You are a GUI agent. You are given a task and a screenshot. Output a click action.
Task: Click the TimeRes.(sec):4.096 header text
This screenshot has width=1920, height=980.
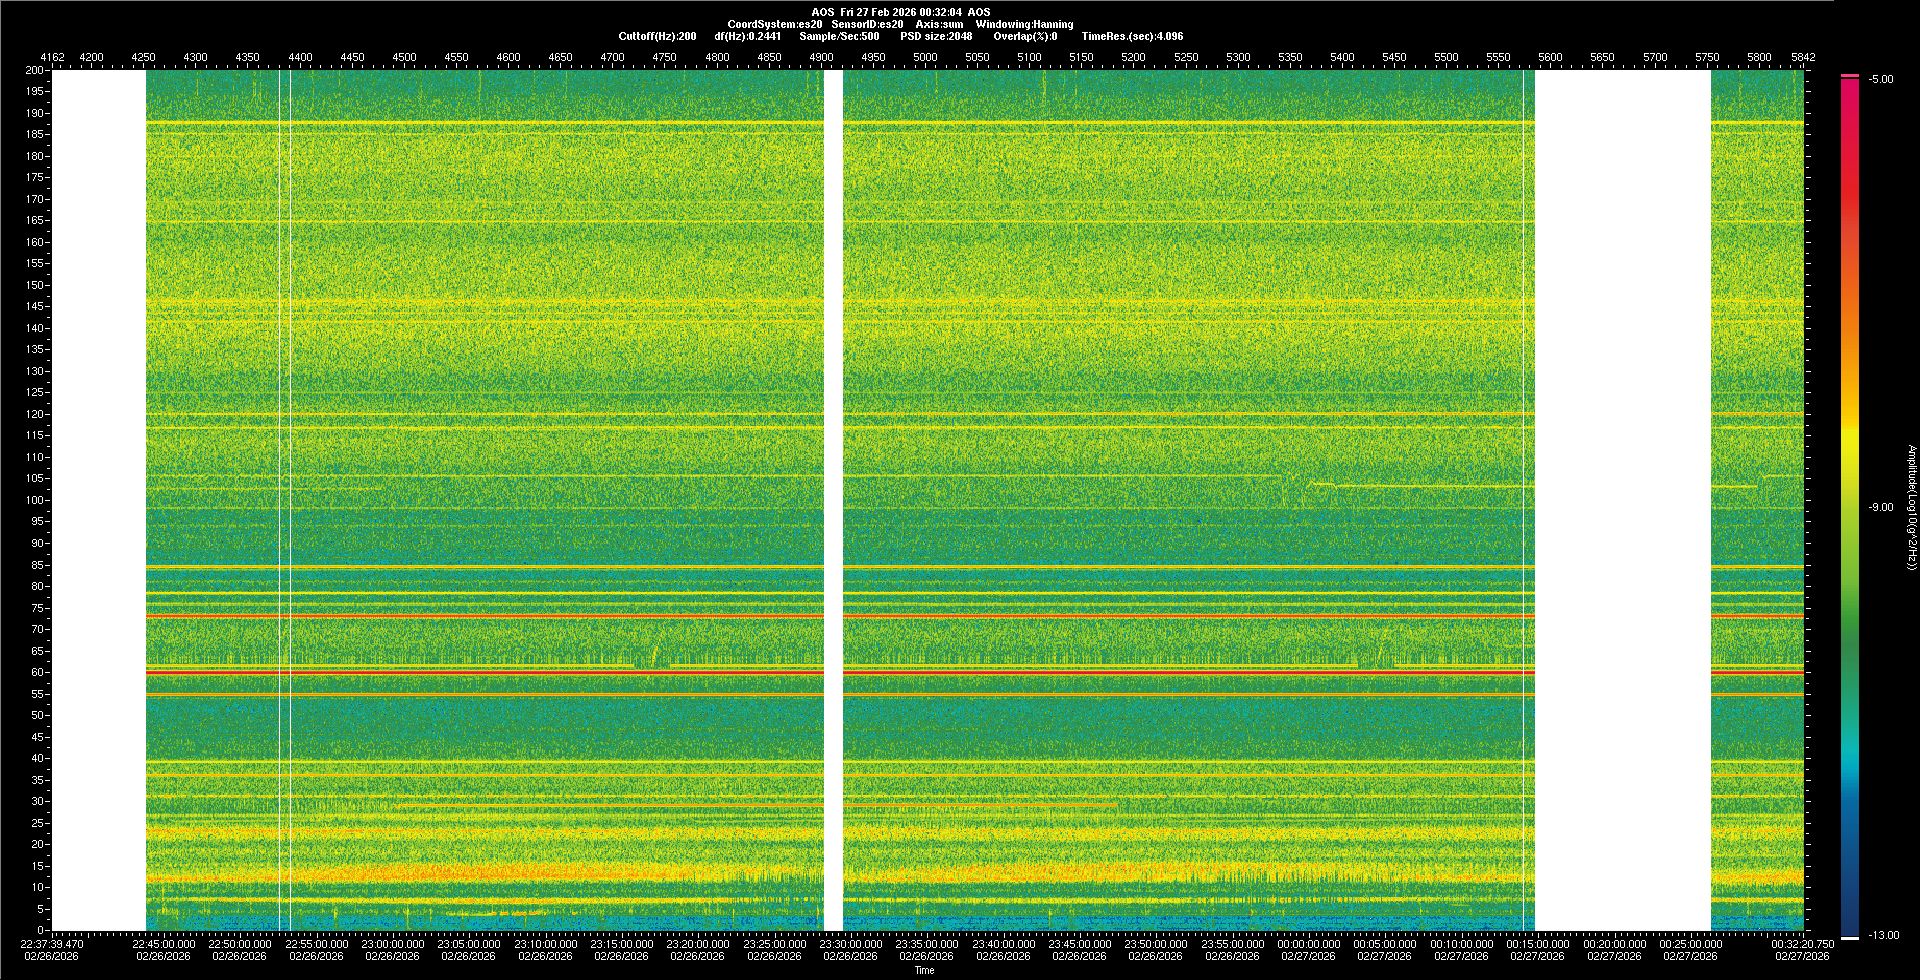(1132, 37)
